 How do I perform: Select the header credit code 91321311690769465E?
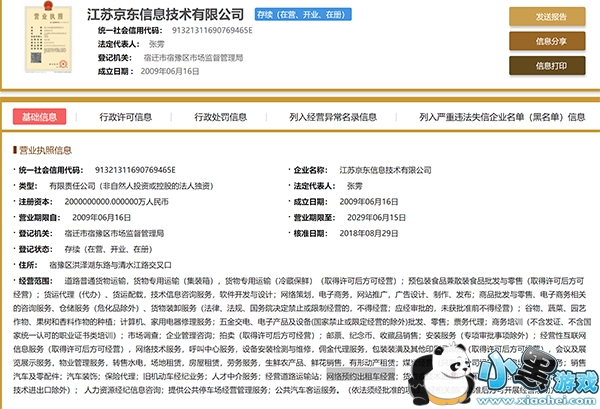pyautogui.click(x=212, y=30)
